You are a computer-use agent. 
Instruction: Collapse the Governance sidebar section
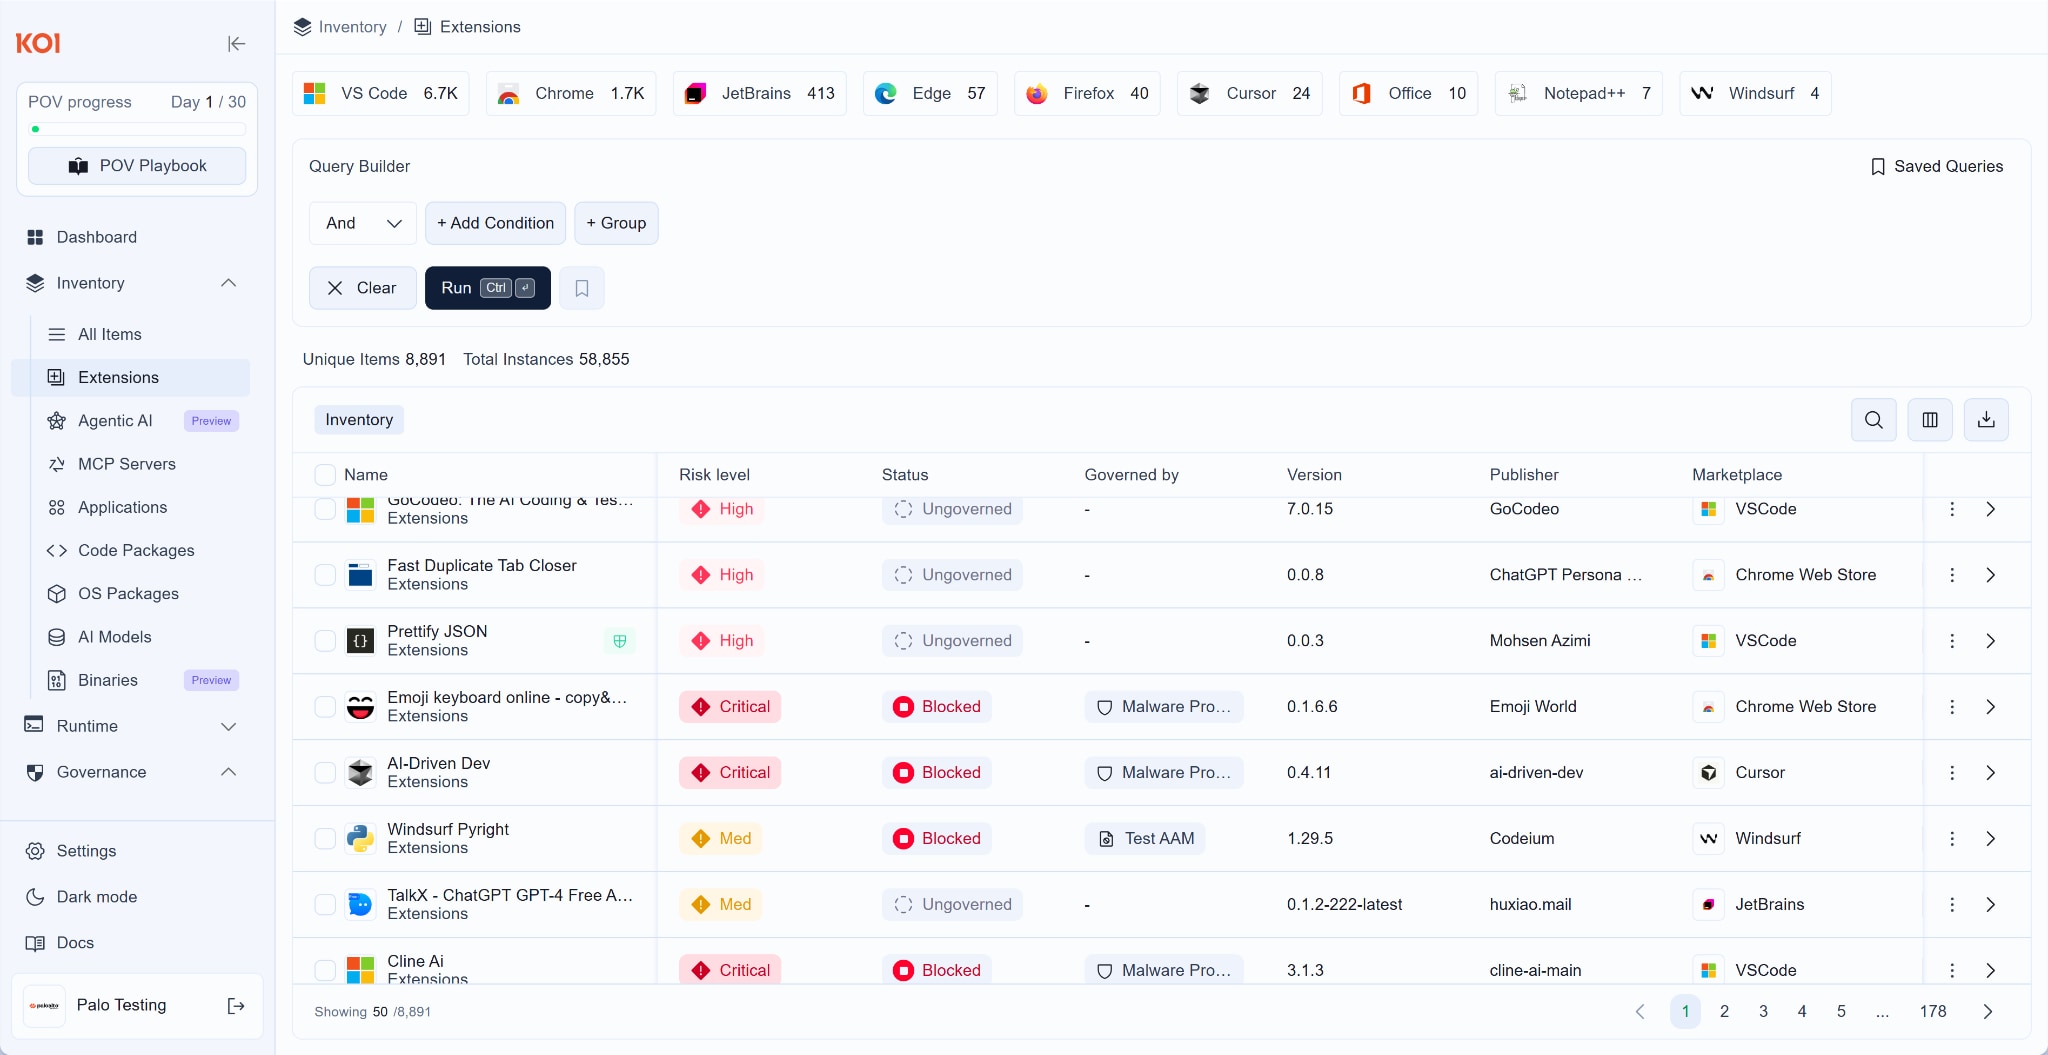click(x=228, y=772)
